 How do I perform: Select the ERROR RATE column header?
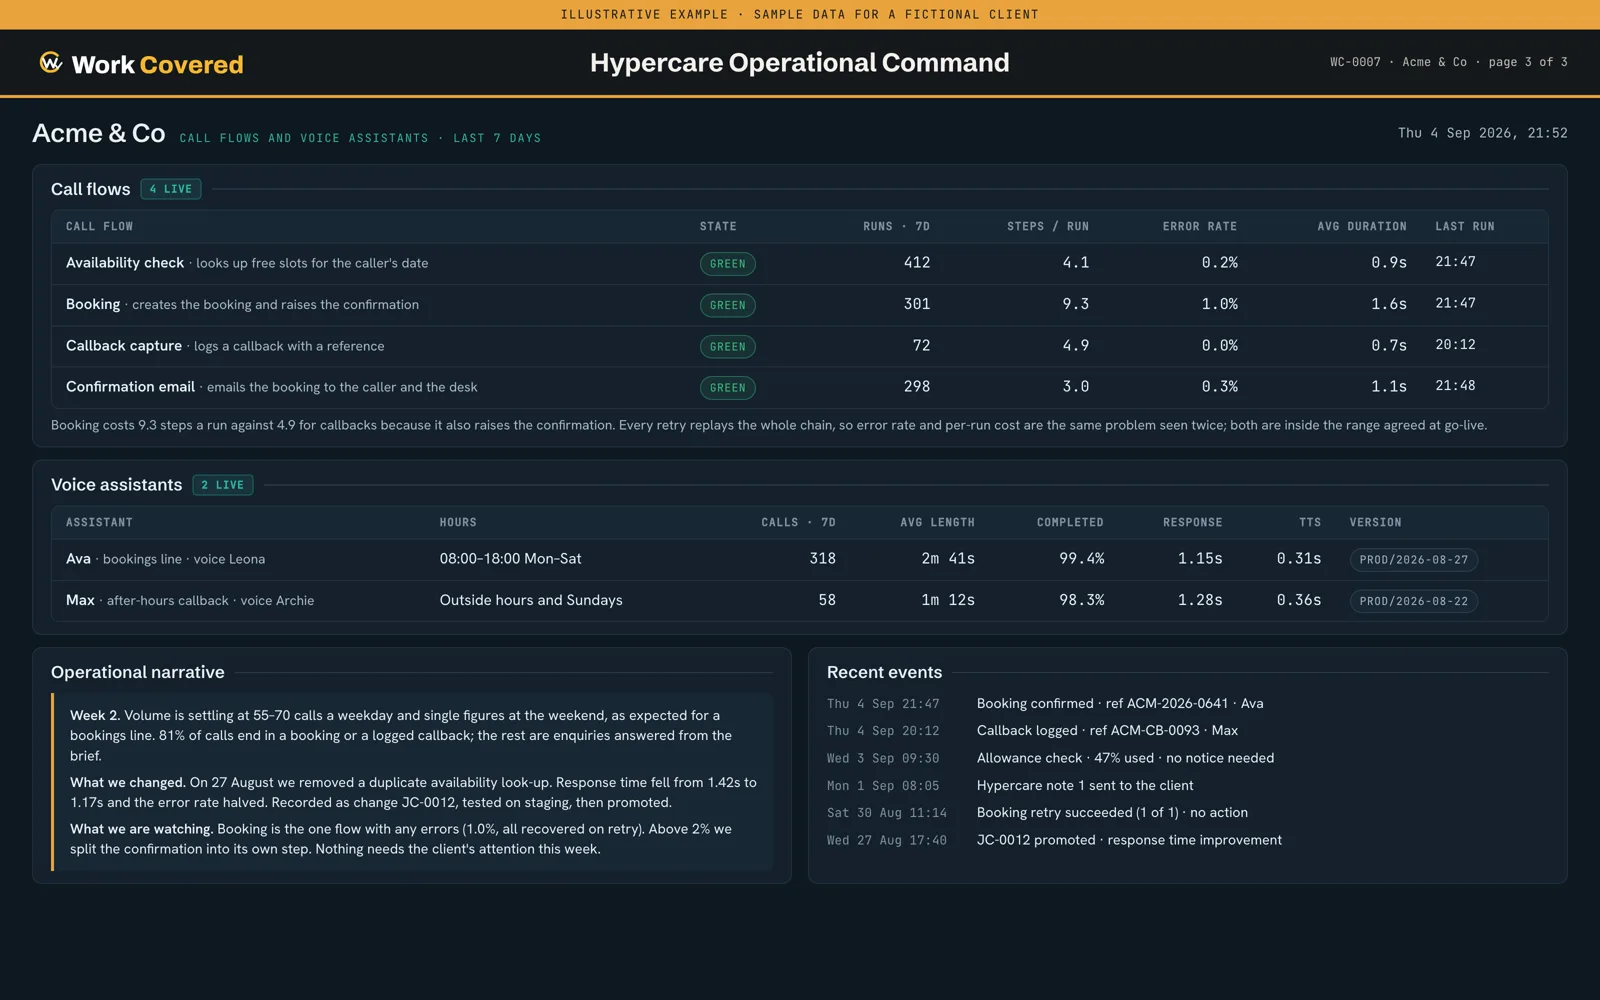coord(1200,227)
